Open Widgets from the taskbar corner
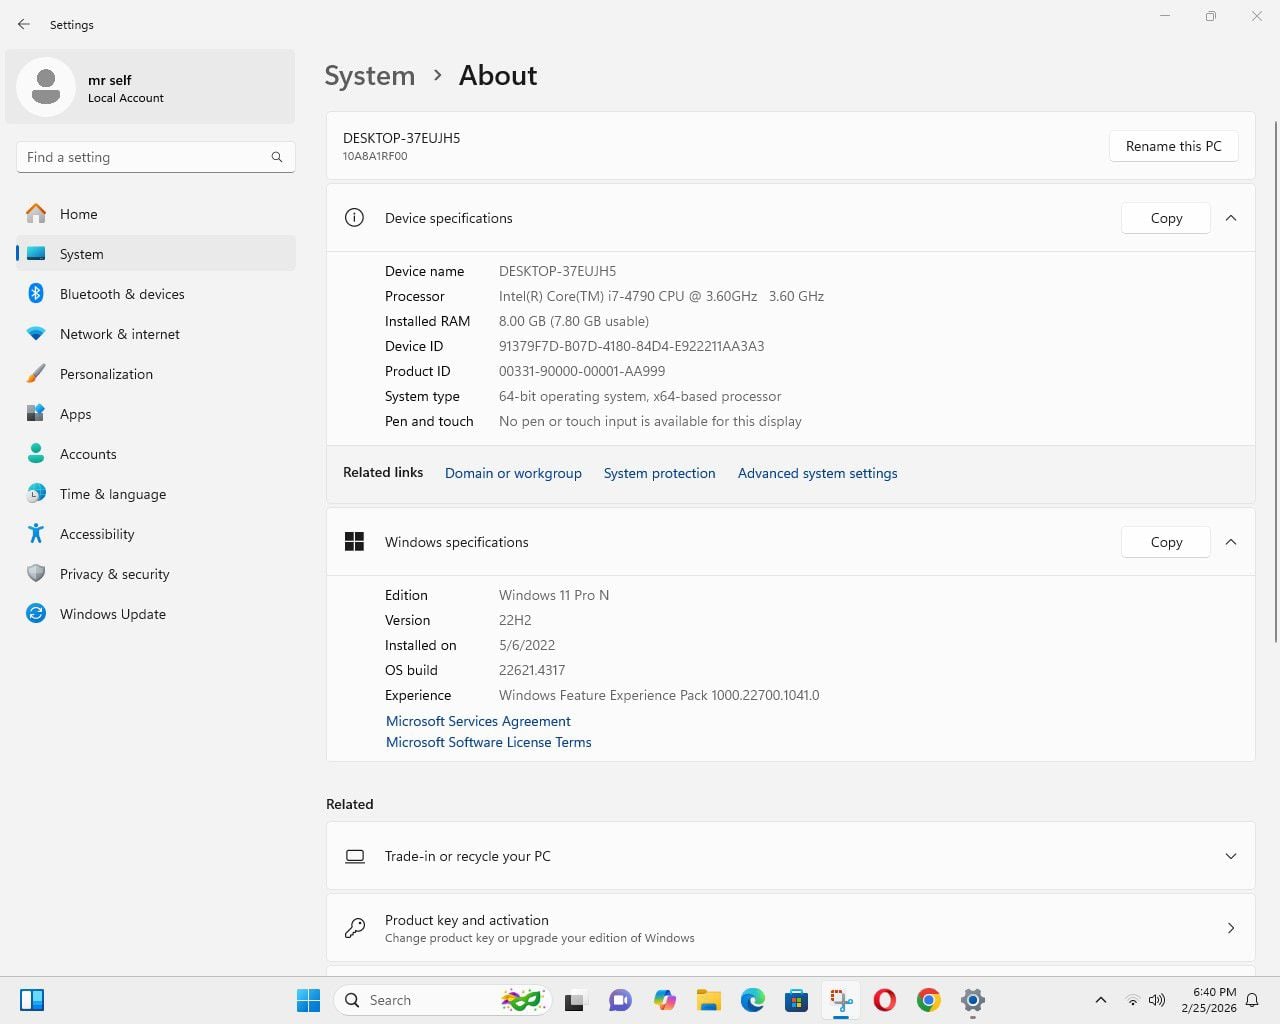This screenshot has width=1280, height=1024. [32, 1000]
